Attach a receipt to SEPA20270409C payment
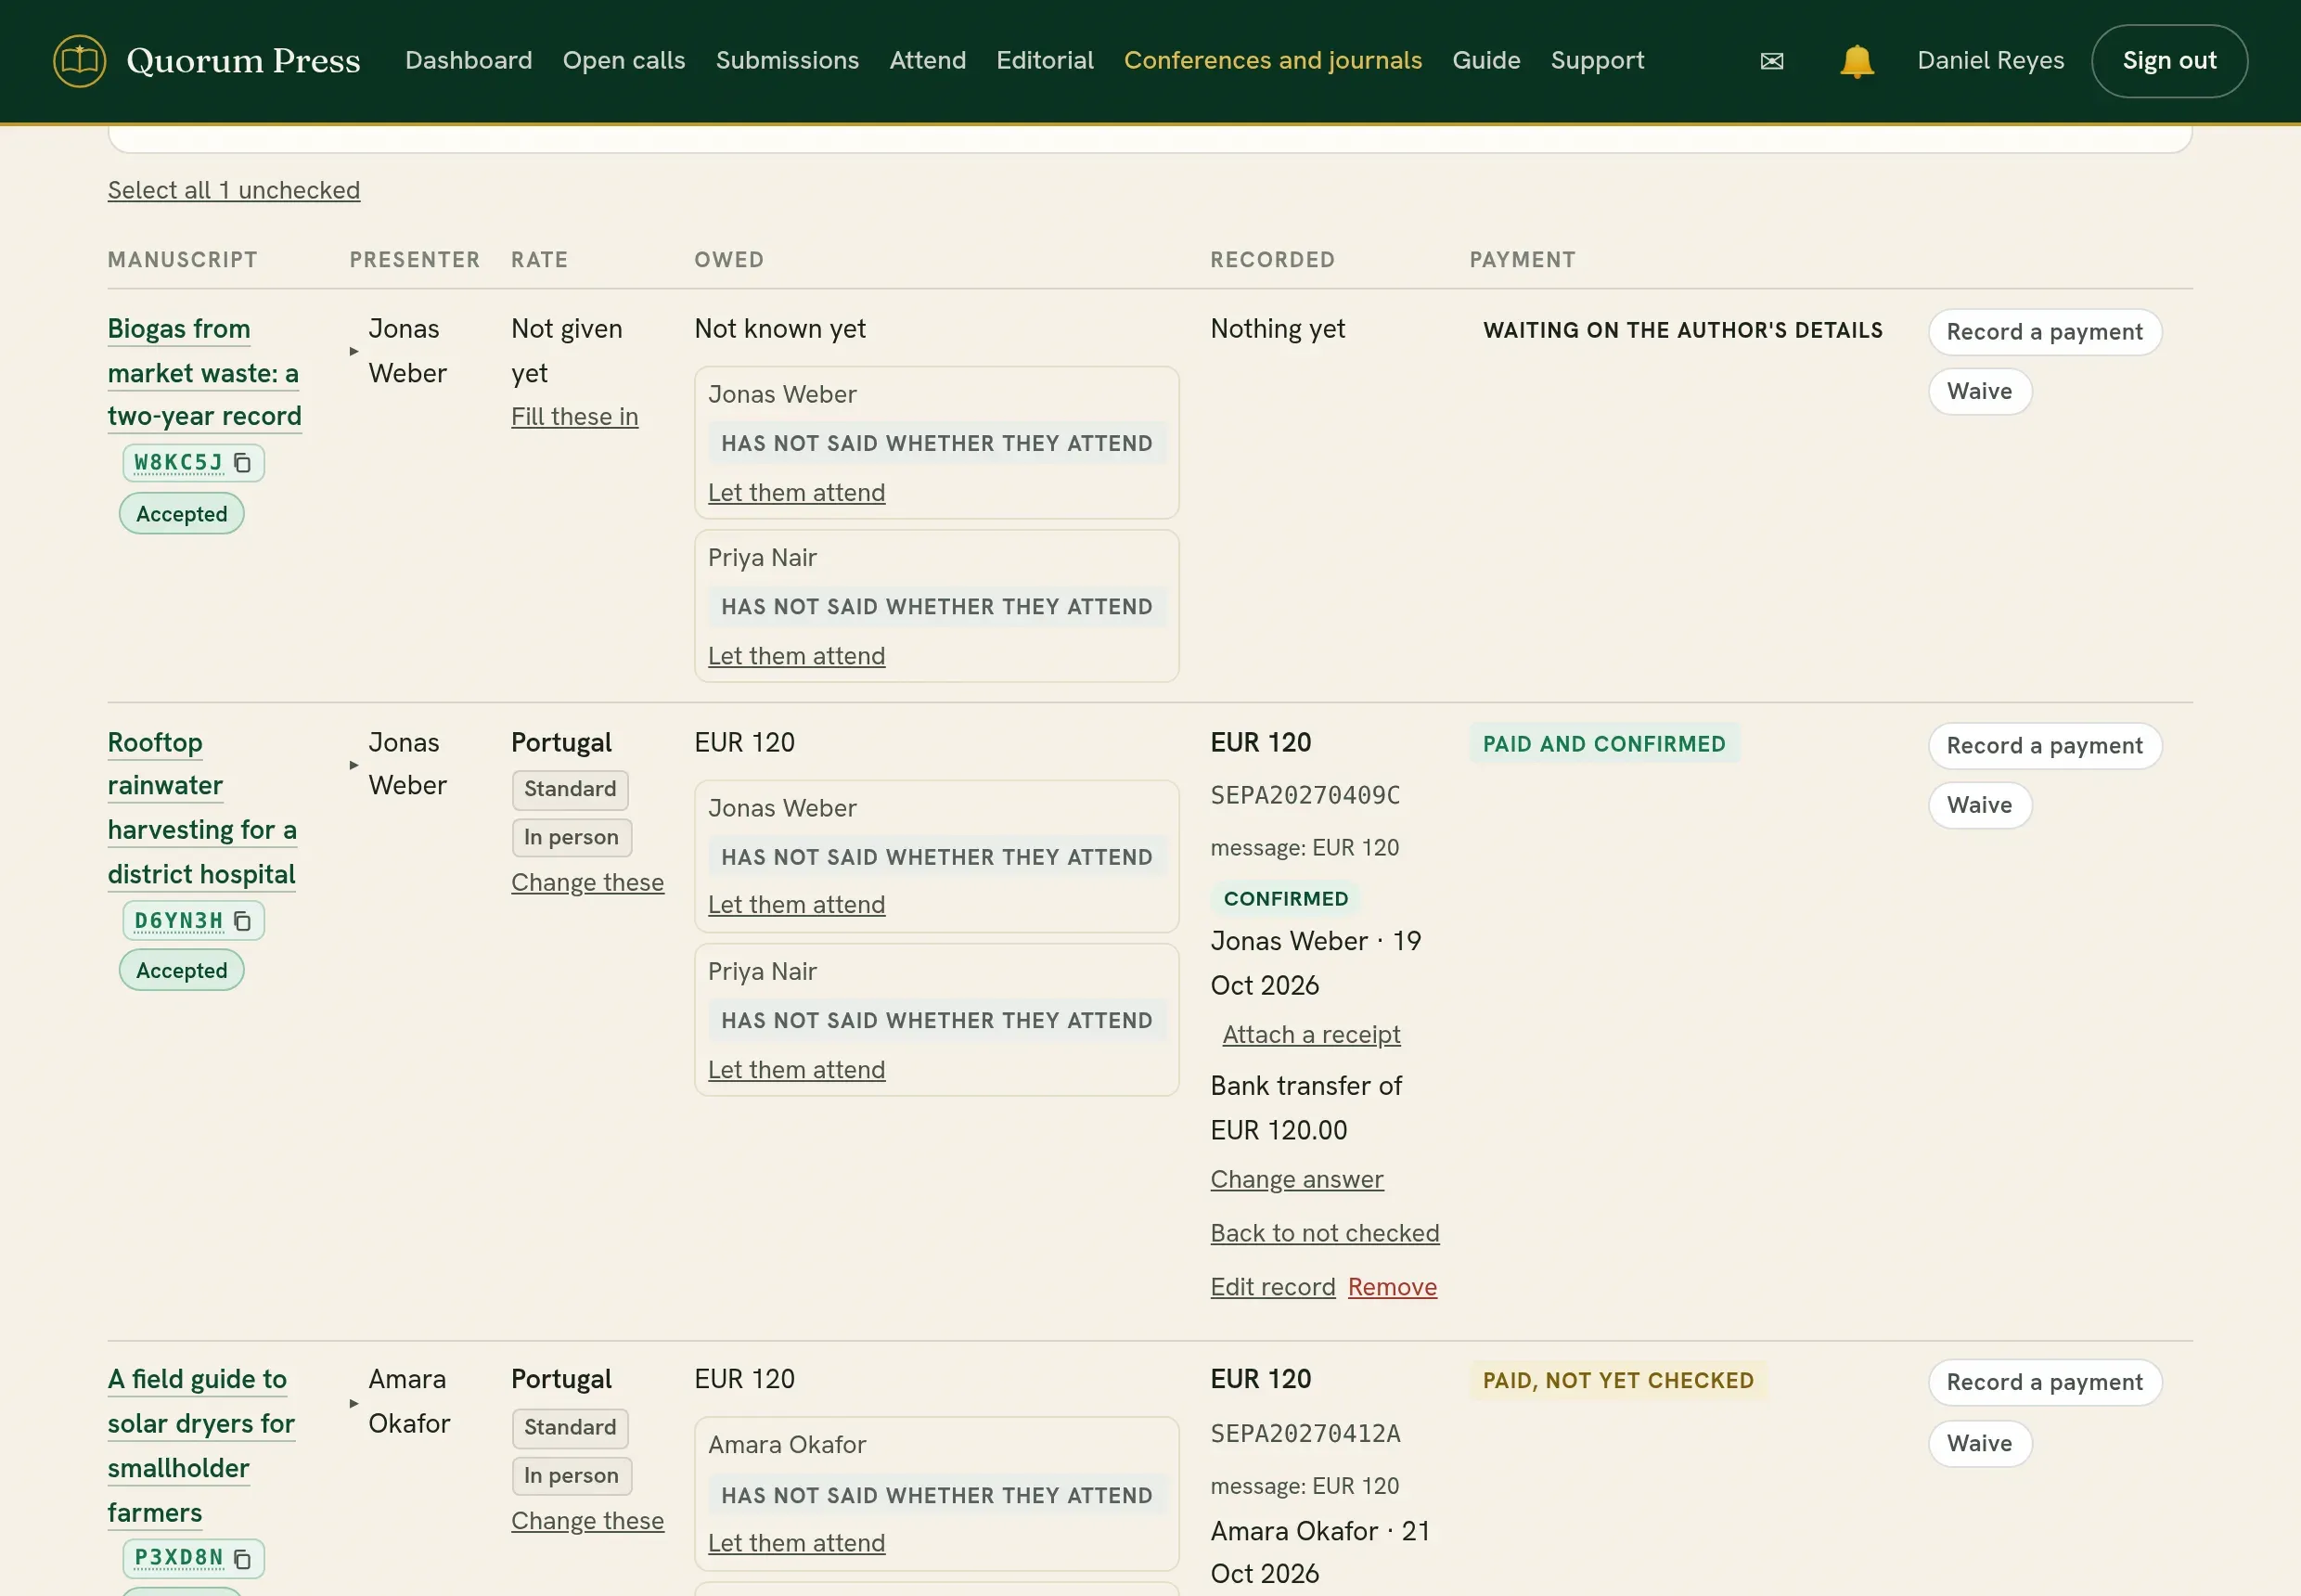The image size is (2301, 1596). [x=1311, y=1035]
